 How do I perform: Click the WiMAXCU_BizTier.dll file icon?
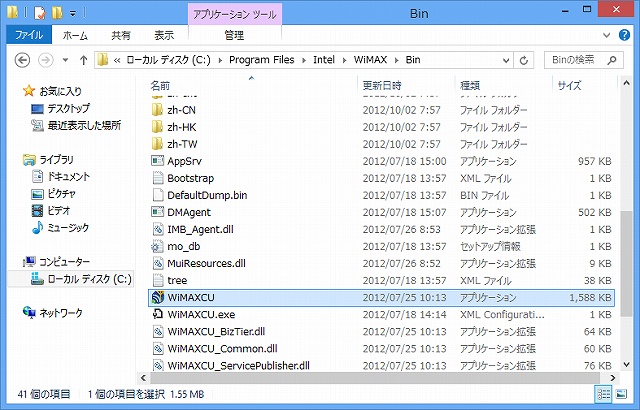pos(158,331)
